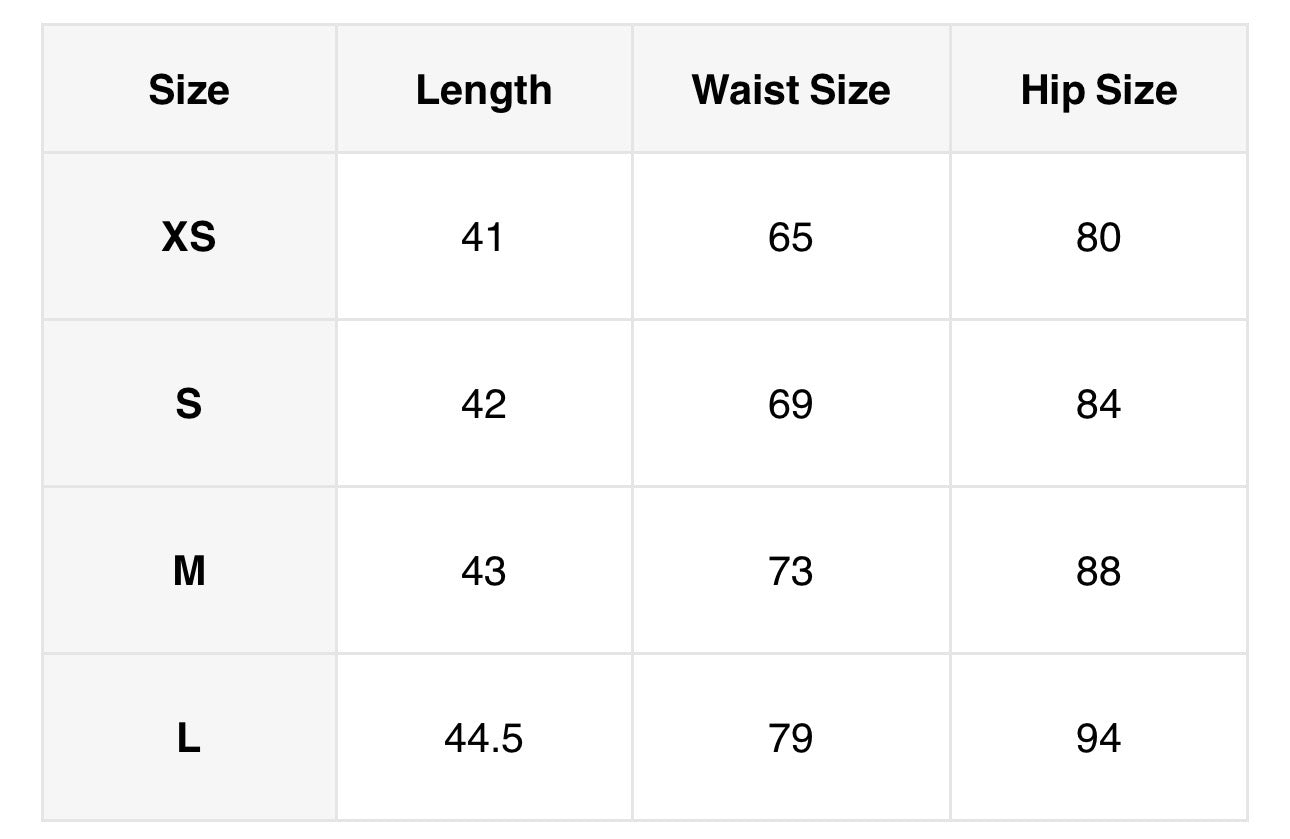Select the S length value 42
Image resolution: width=1290 pixels, height=839 pixels.
(484, 405)
